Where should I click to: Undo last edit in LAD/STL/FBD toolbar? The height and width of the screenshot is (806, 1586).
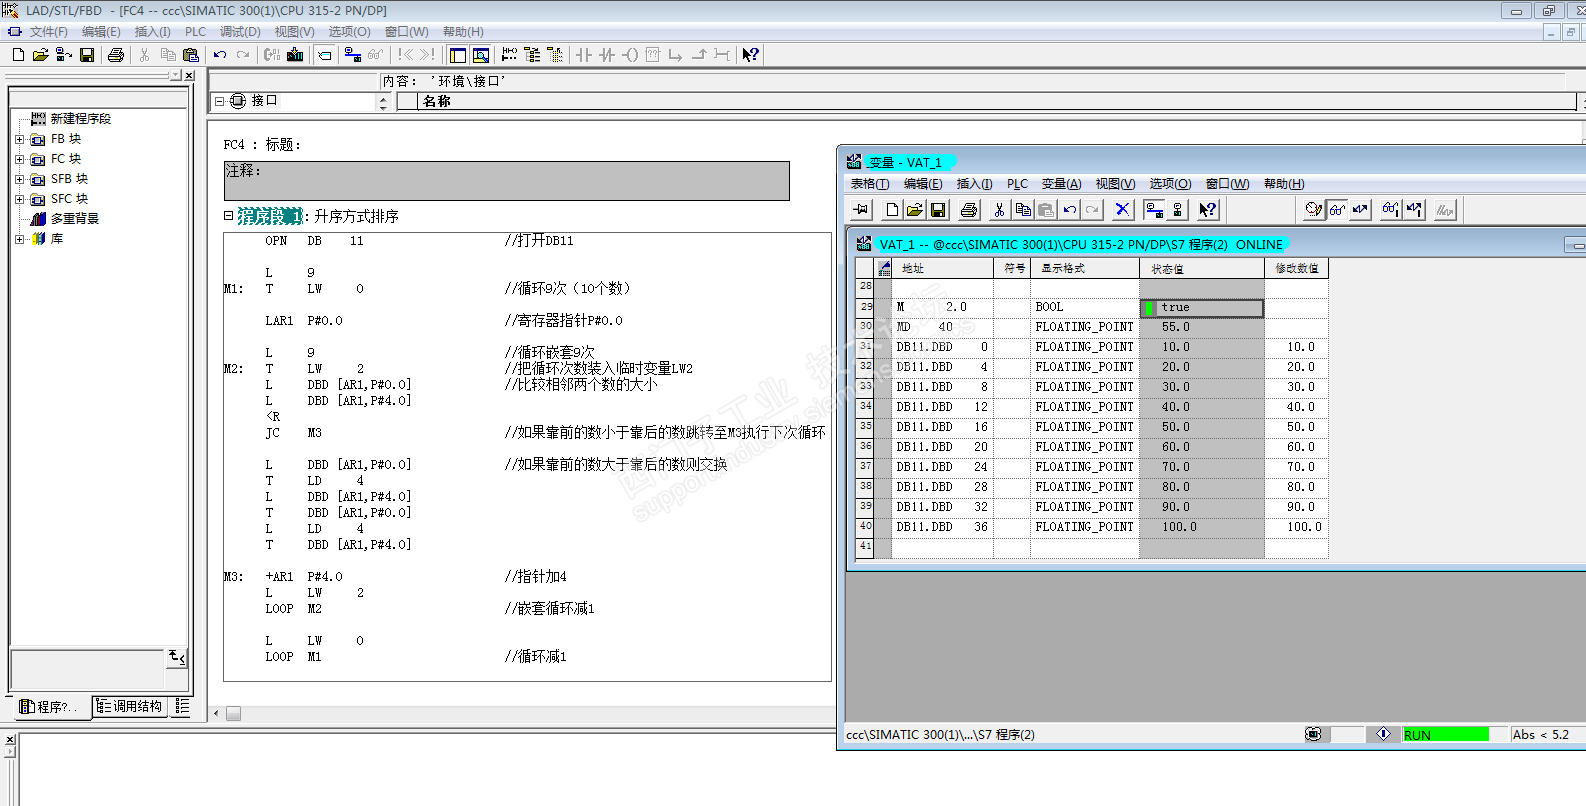coord(220,55)
